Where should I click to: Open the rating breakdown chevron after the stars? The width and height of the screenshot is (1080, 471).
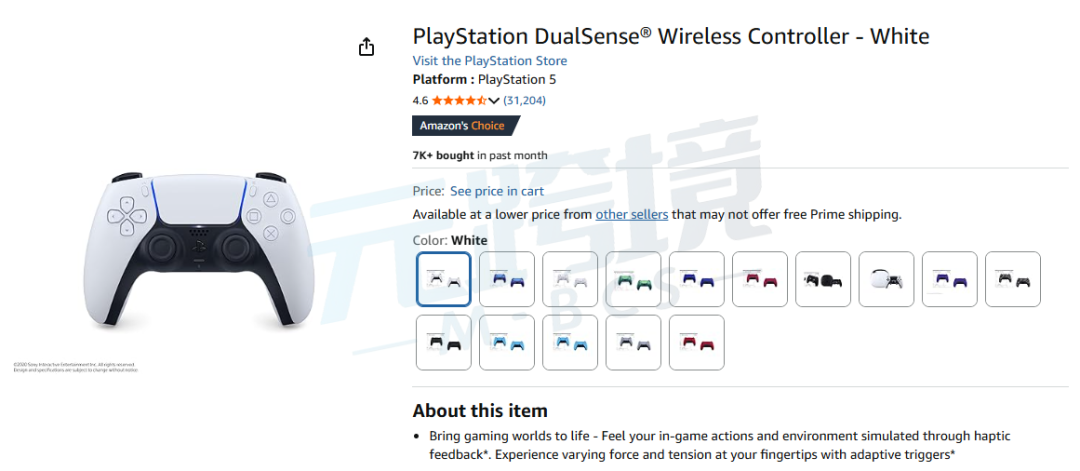pyautogui.click(x=493, y=101)
